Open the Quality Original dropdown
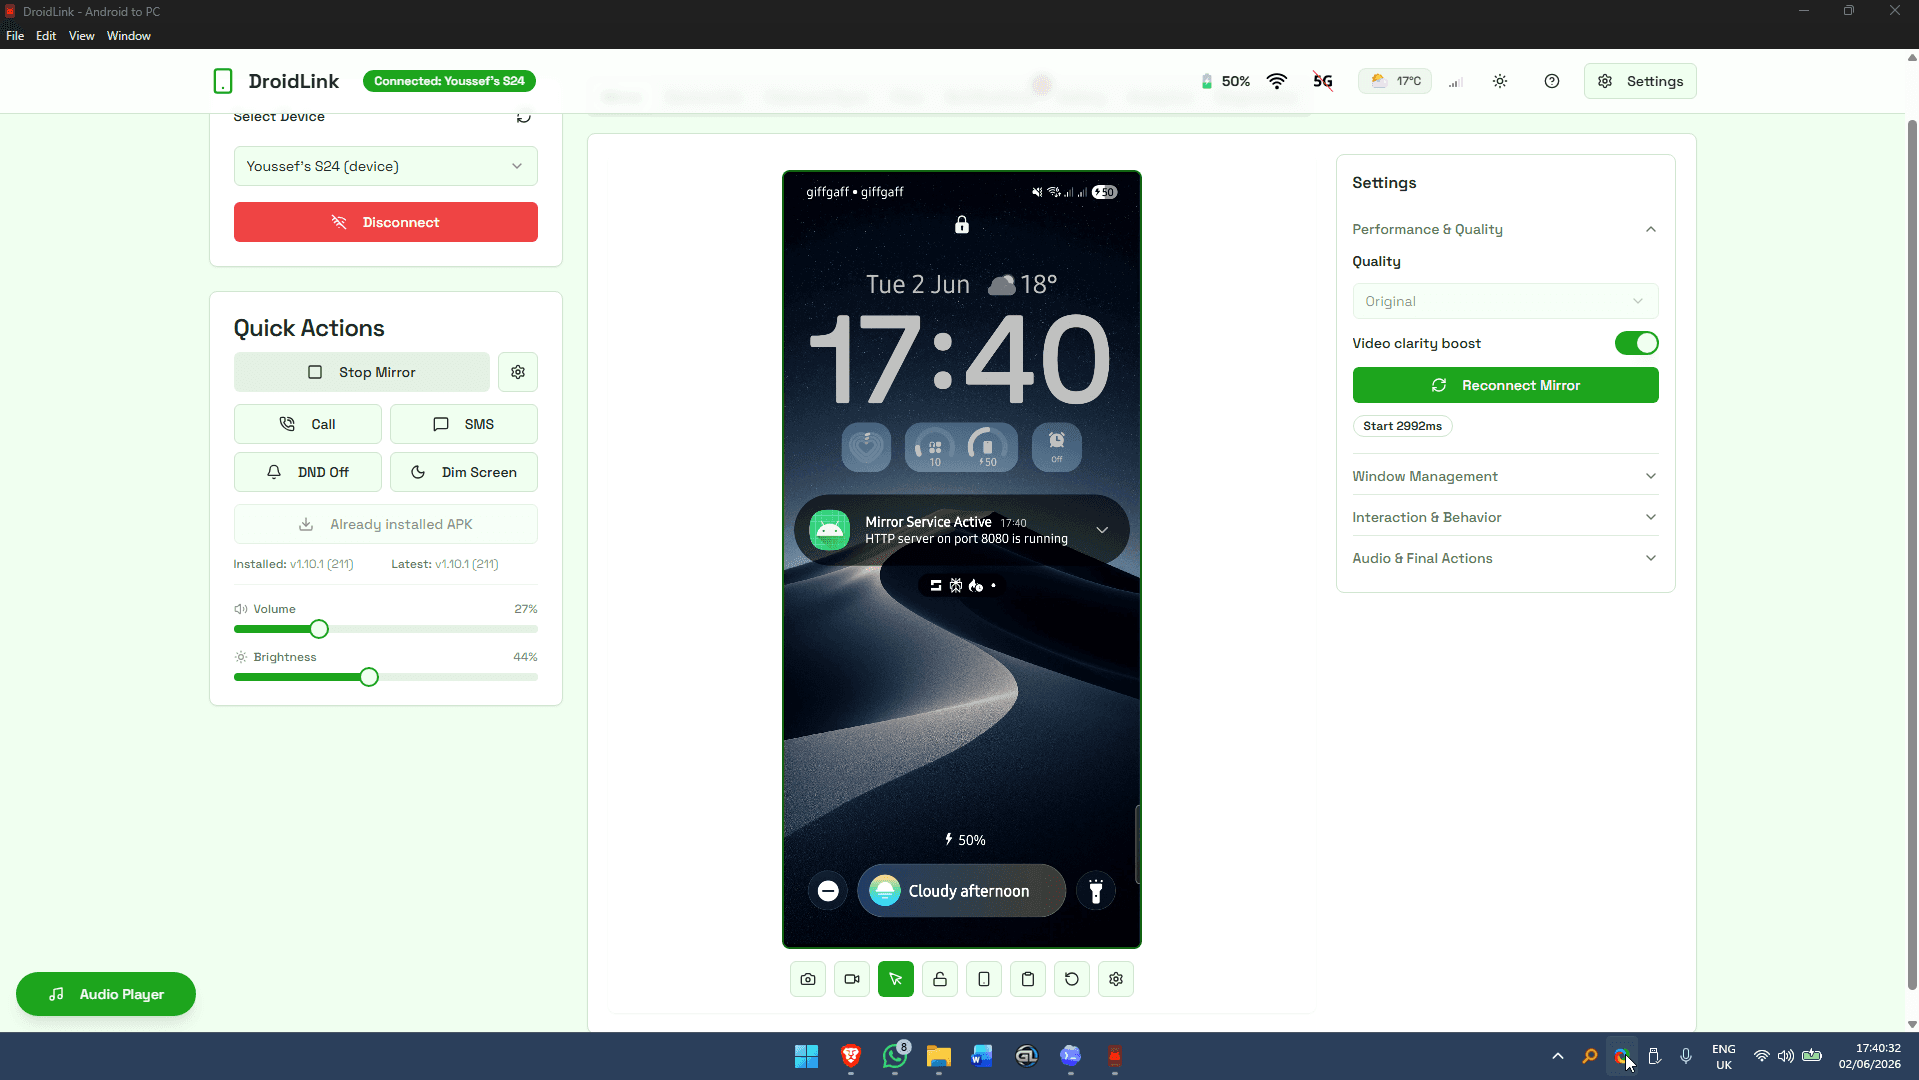 pos(1505,301)
